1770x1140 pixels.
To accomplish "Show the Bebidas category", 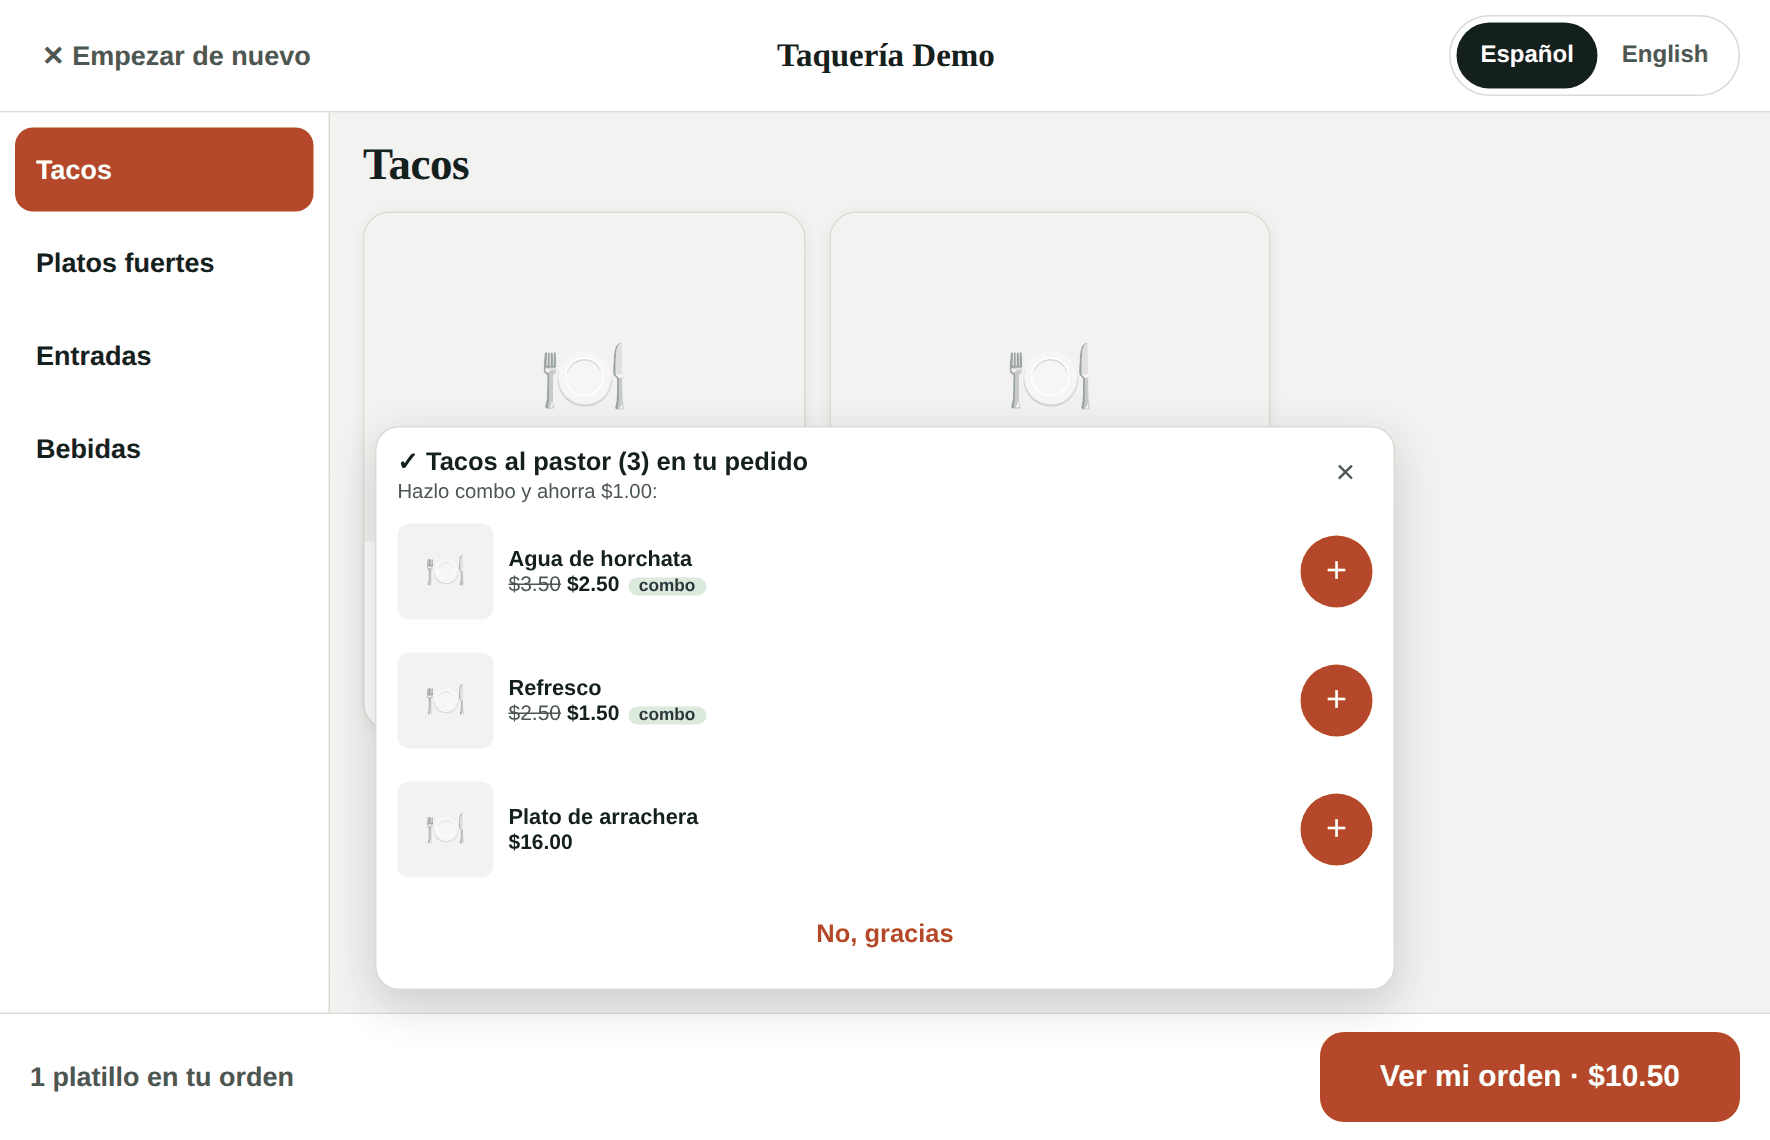I will tap(164, 449).
